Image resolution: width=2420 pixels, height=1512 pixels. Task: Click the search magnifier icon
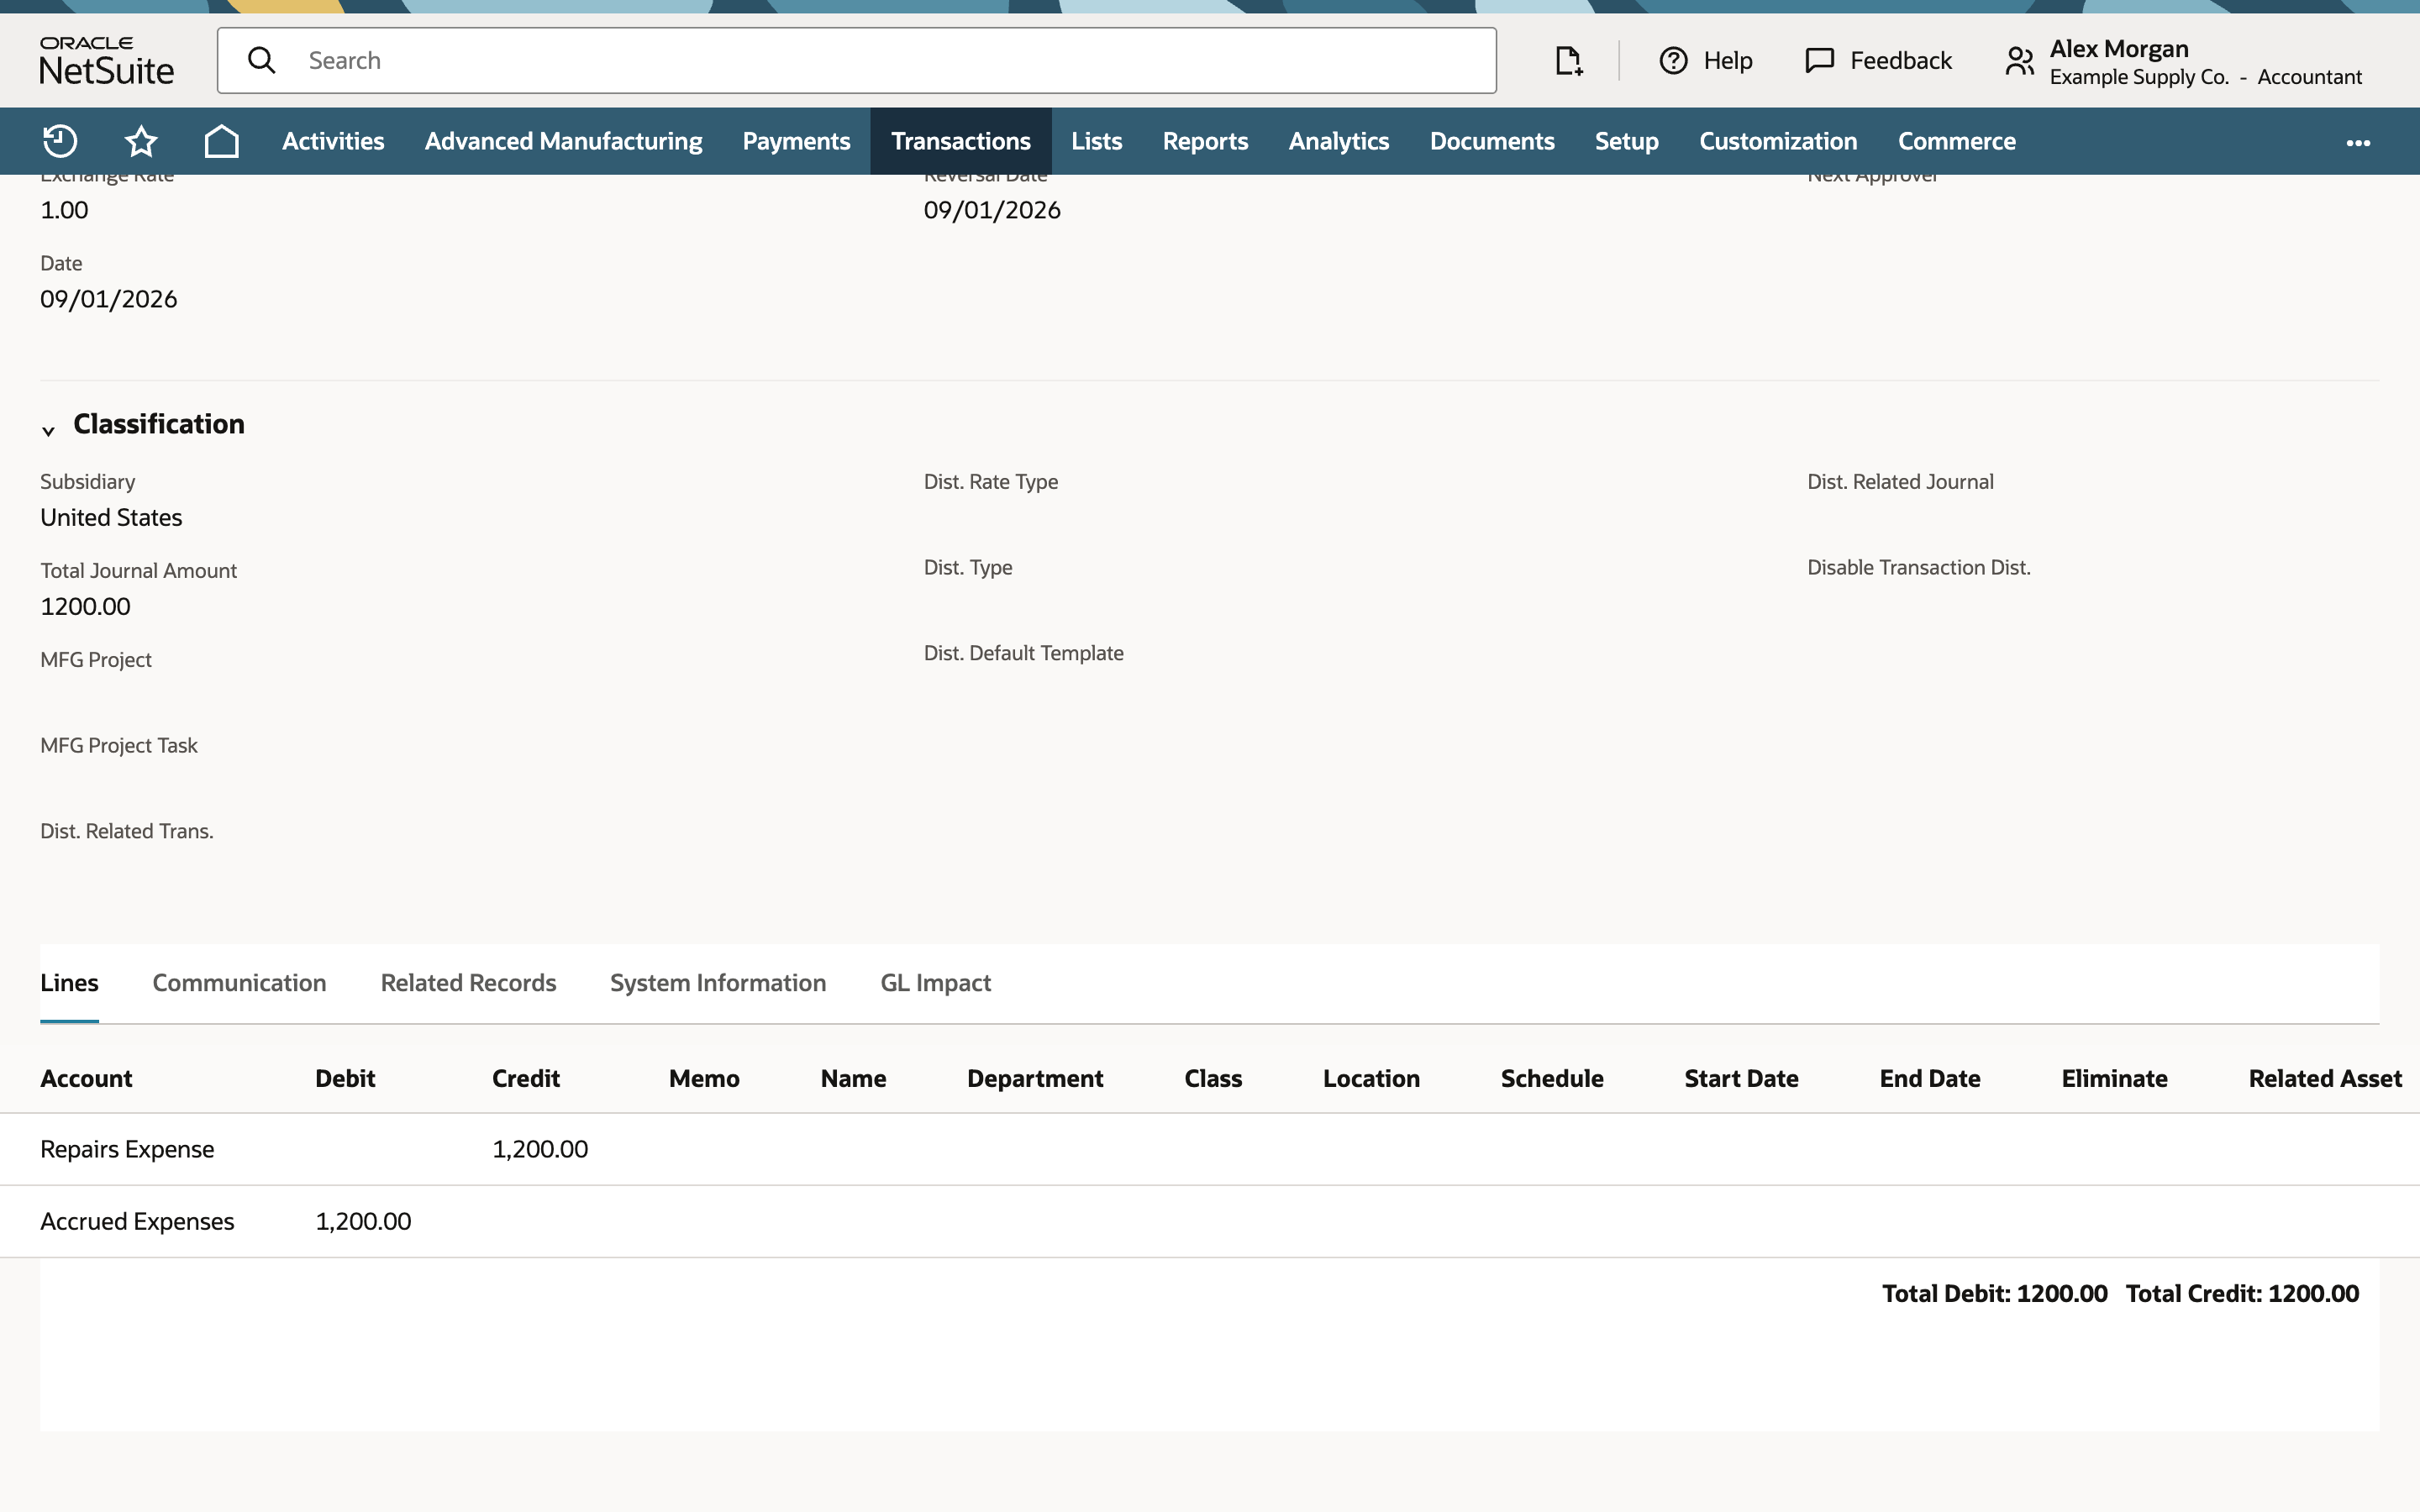click(262, 60)
